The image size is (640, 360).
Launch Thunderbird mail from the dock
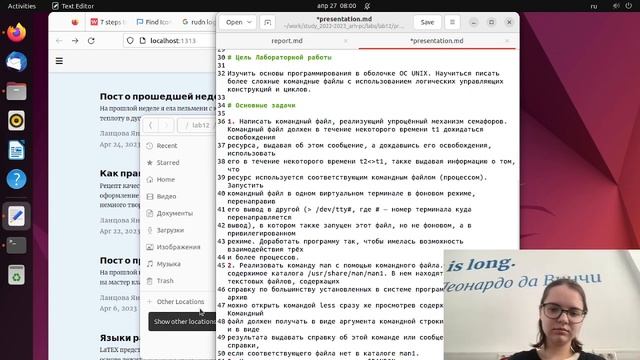16,62
